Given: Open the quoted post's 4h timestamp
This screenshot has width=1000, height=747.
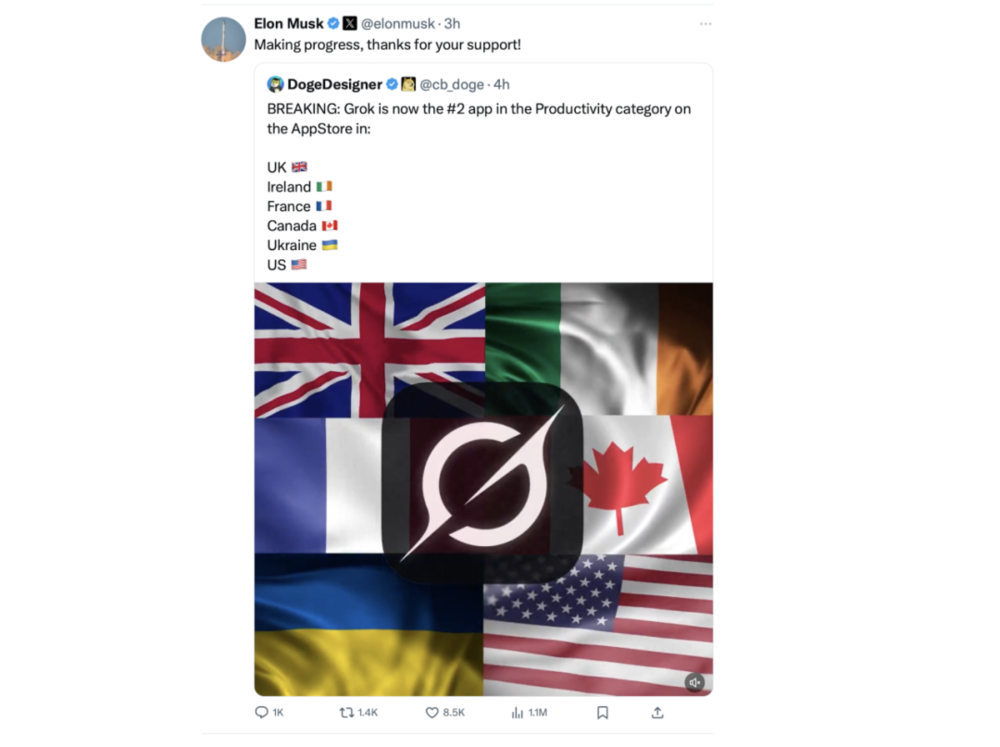Looking at the screenshot, I should 502,85.
